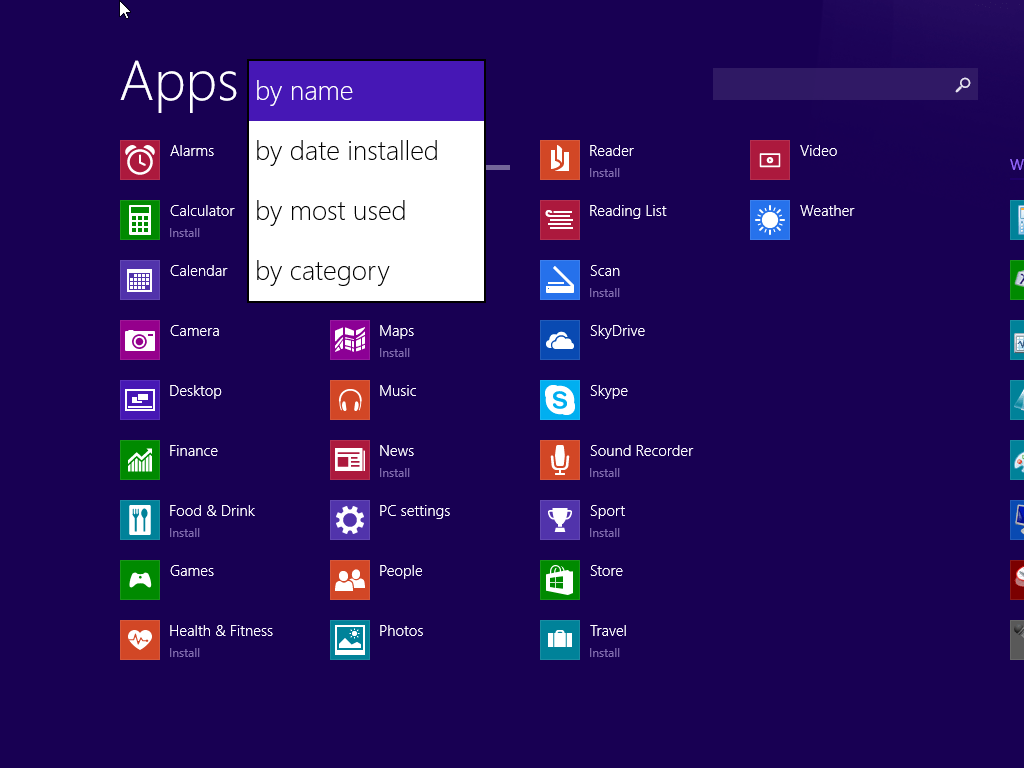Click the Finance label text

click(x=193, y=451)
